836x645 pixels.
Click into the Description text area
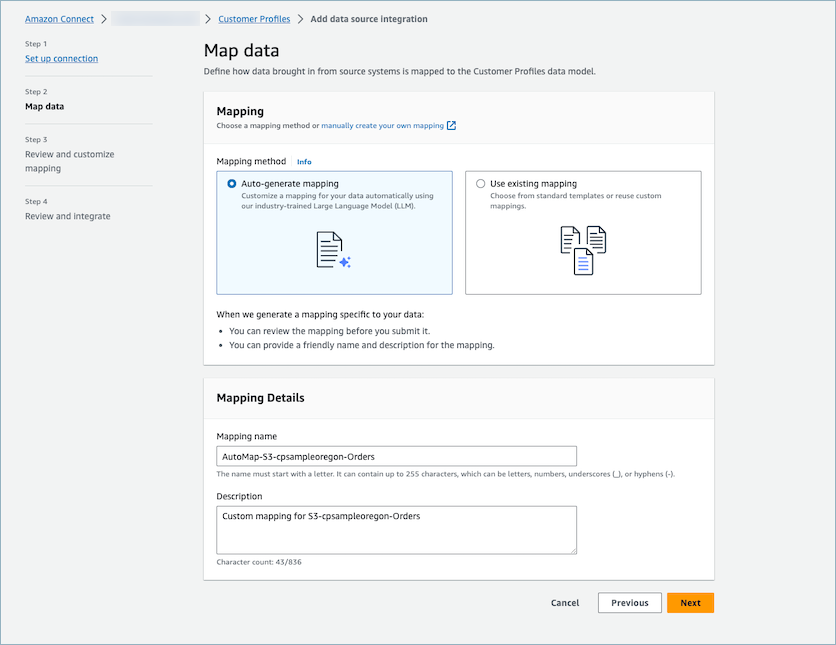pos(397,528)
